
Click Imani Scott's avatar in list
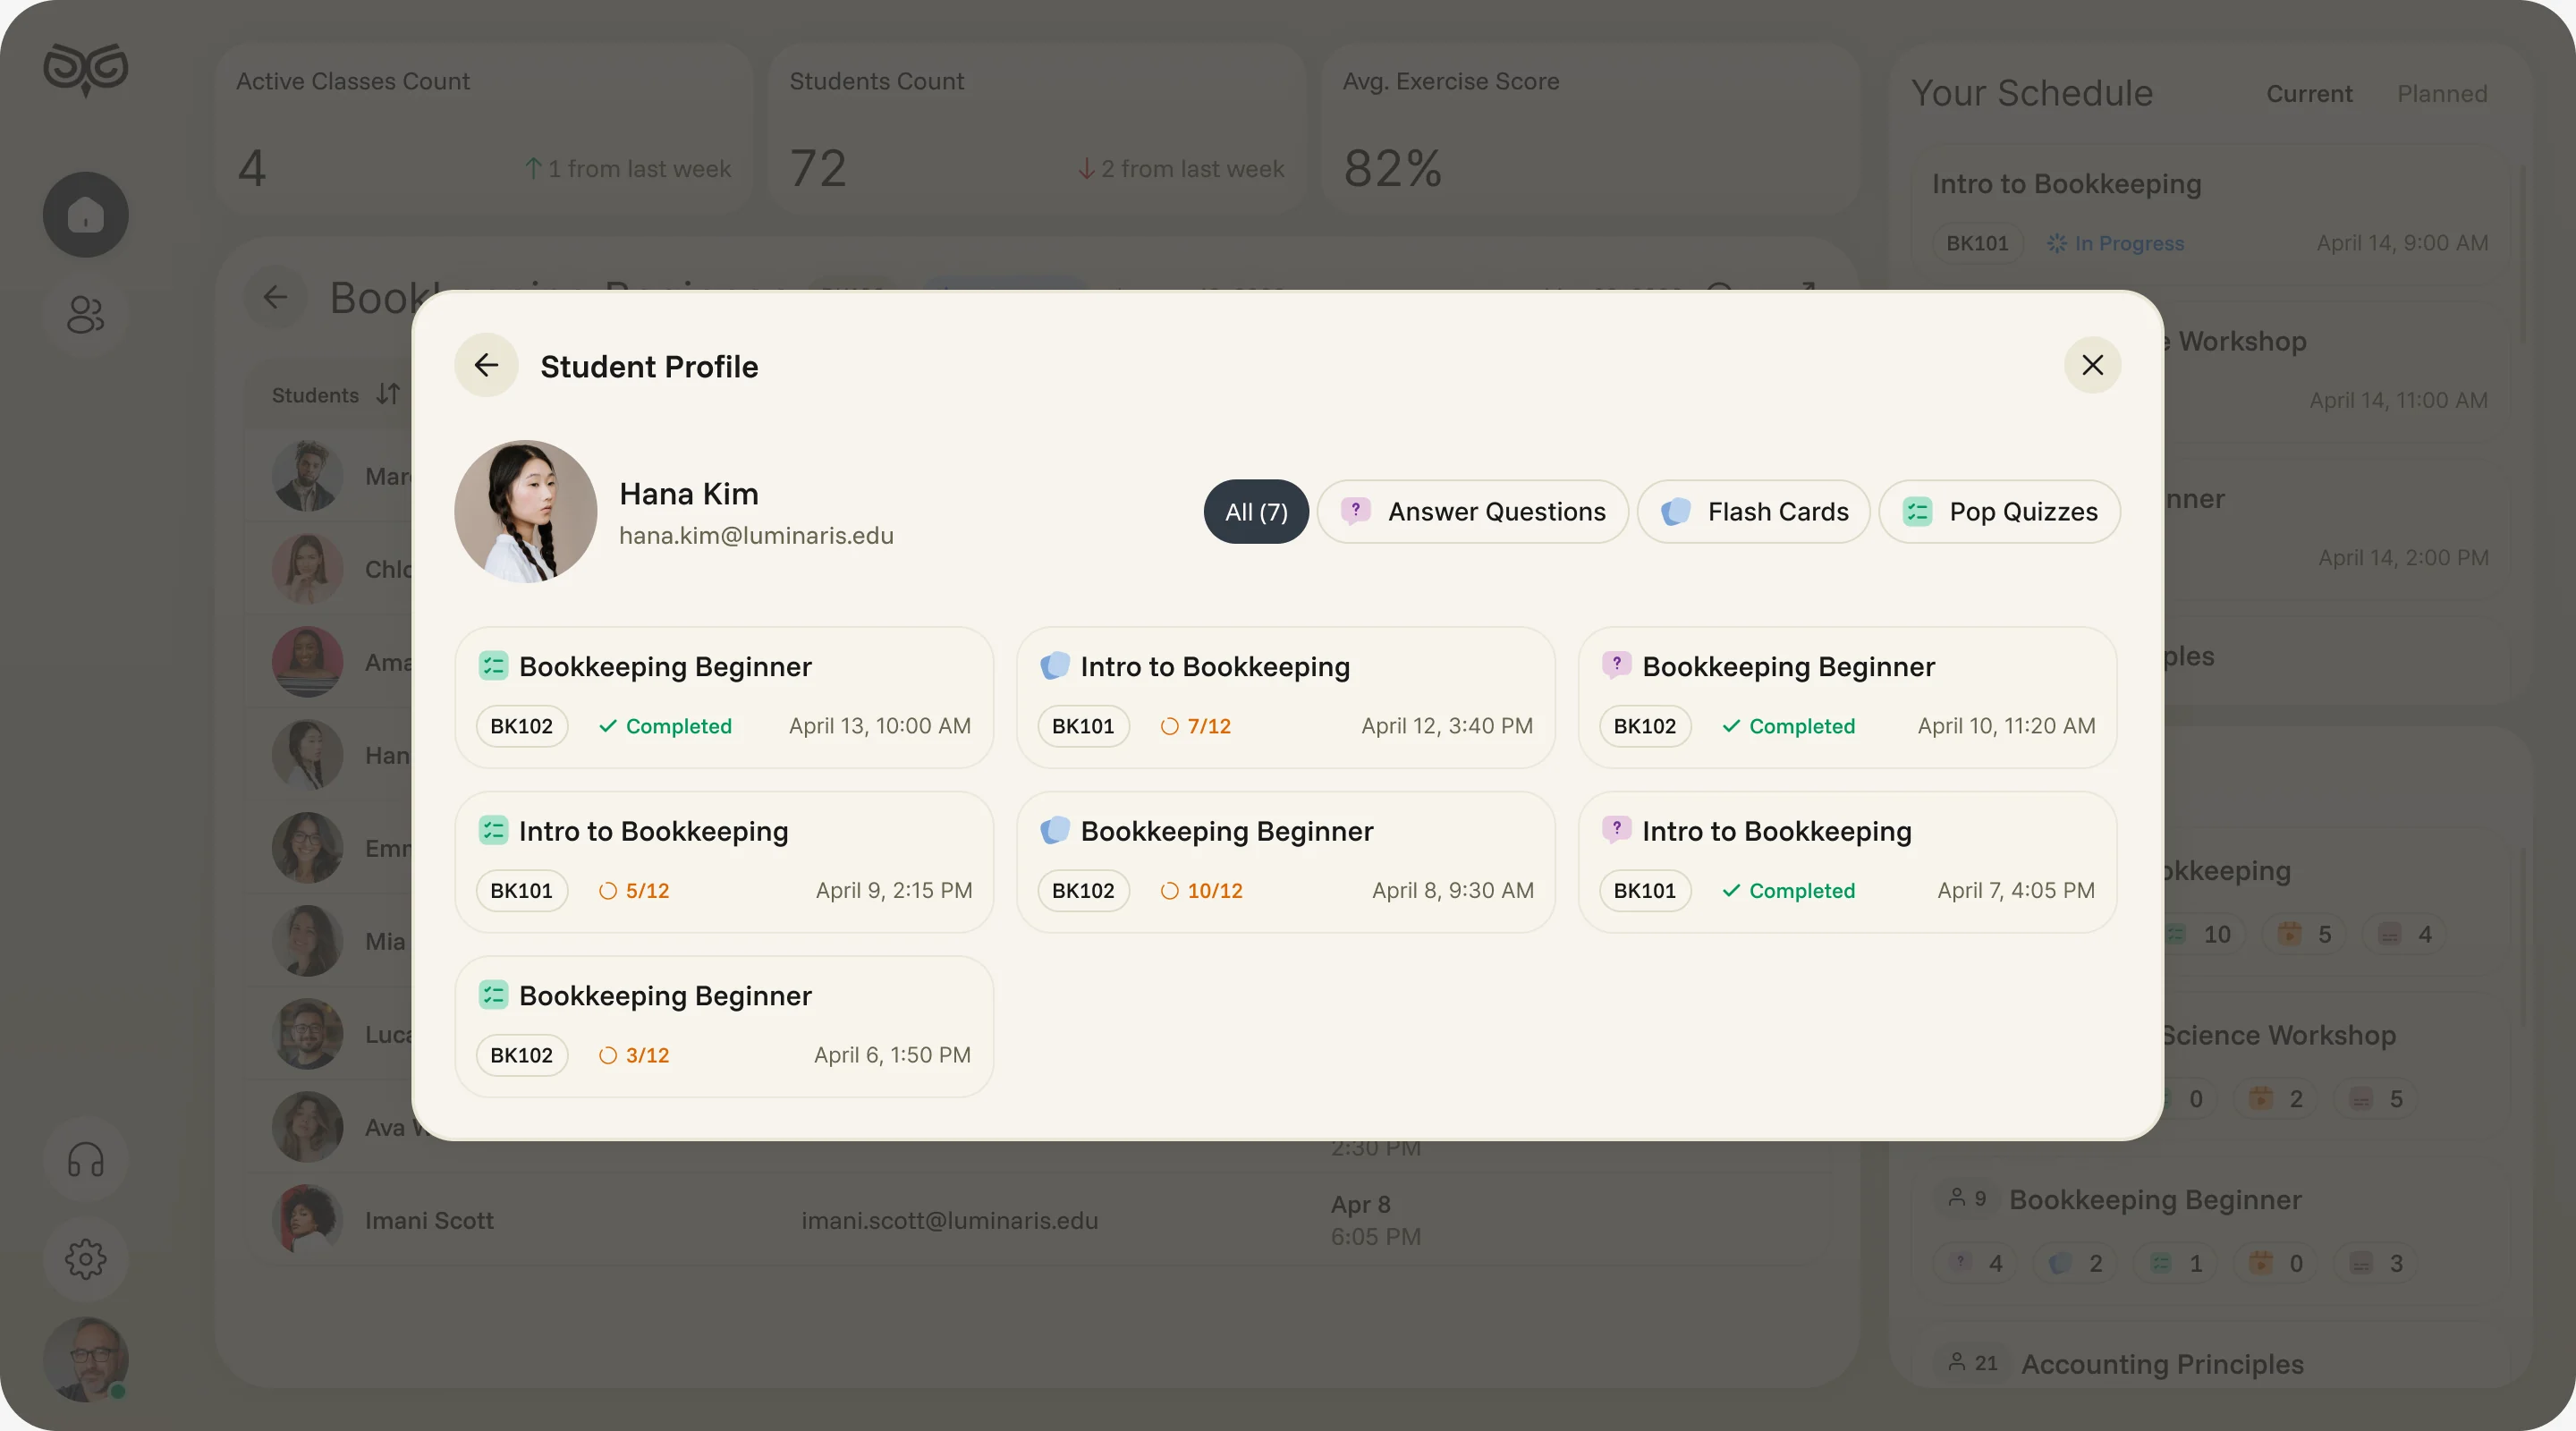[307, 1220]
